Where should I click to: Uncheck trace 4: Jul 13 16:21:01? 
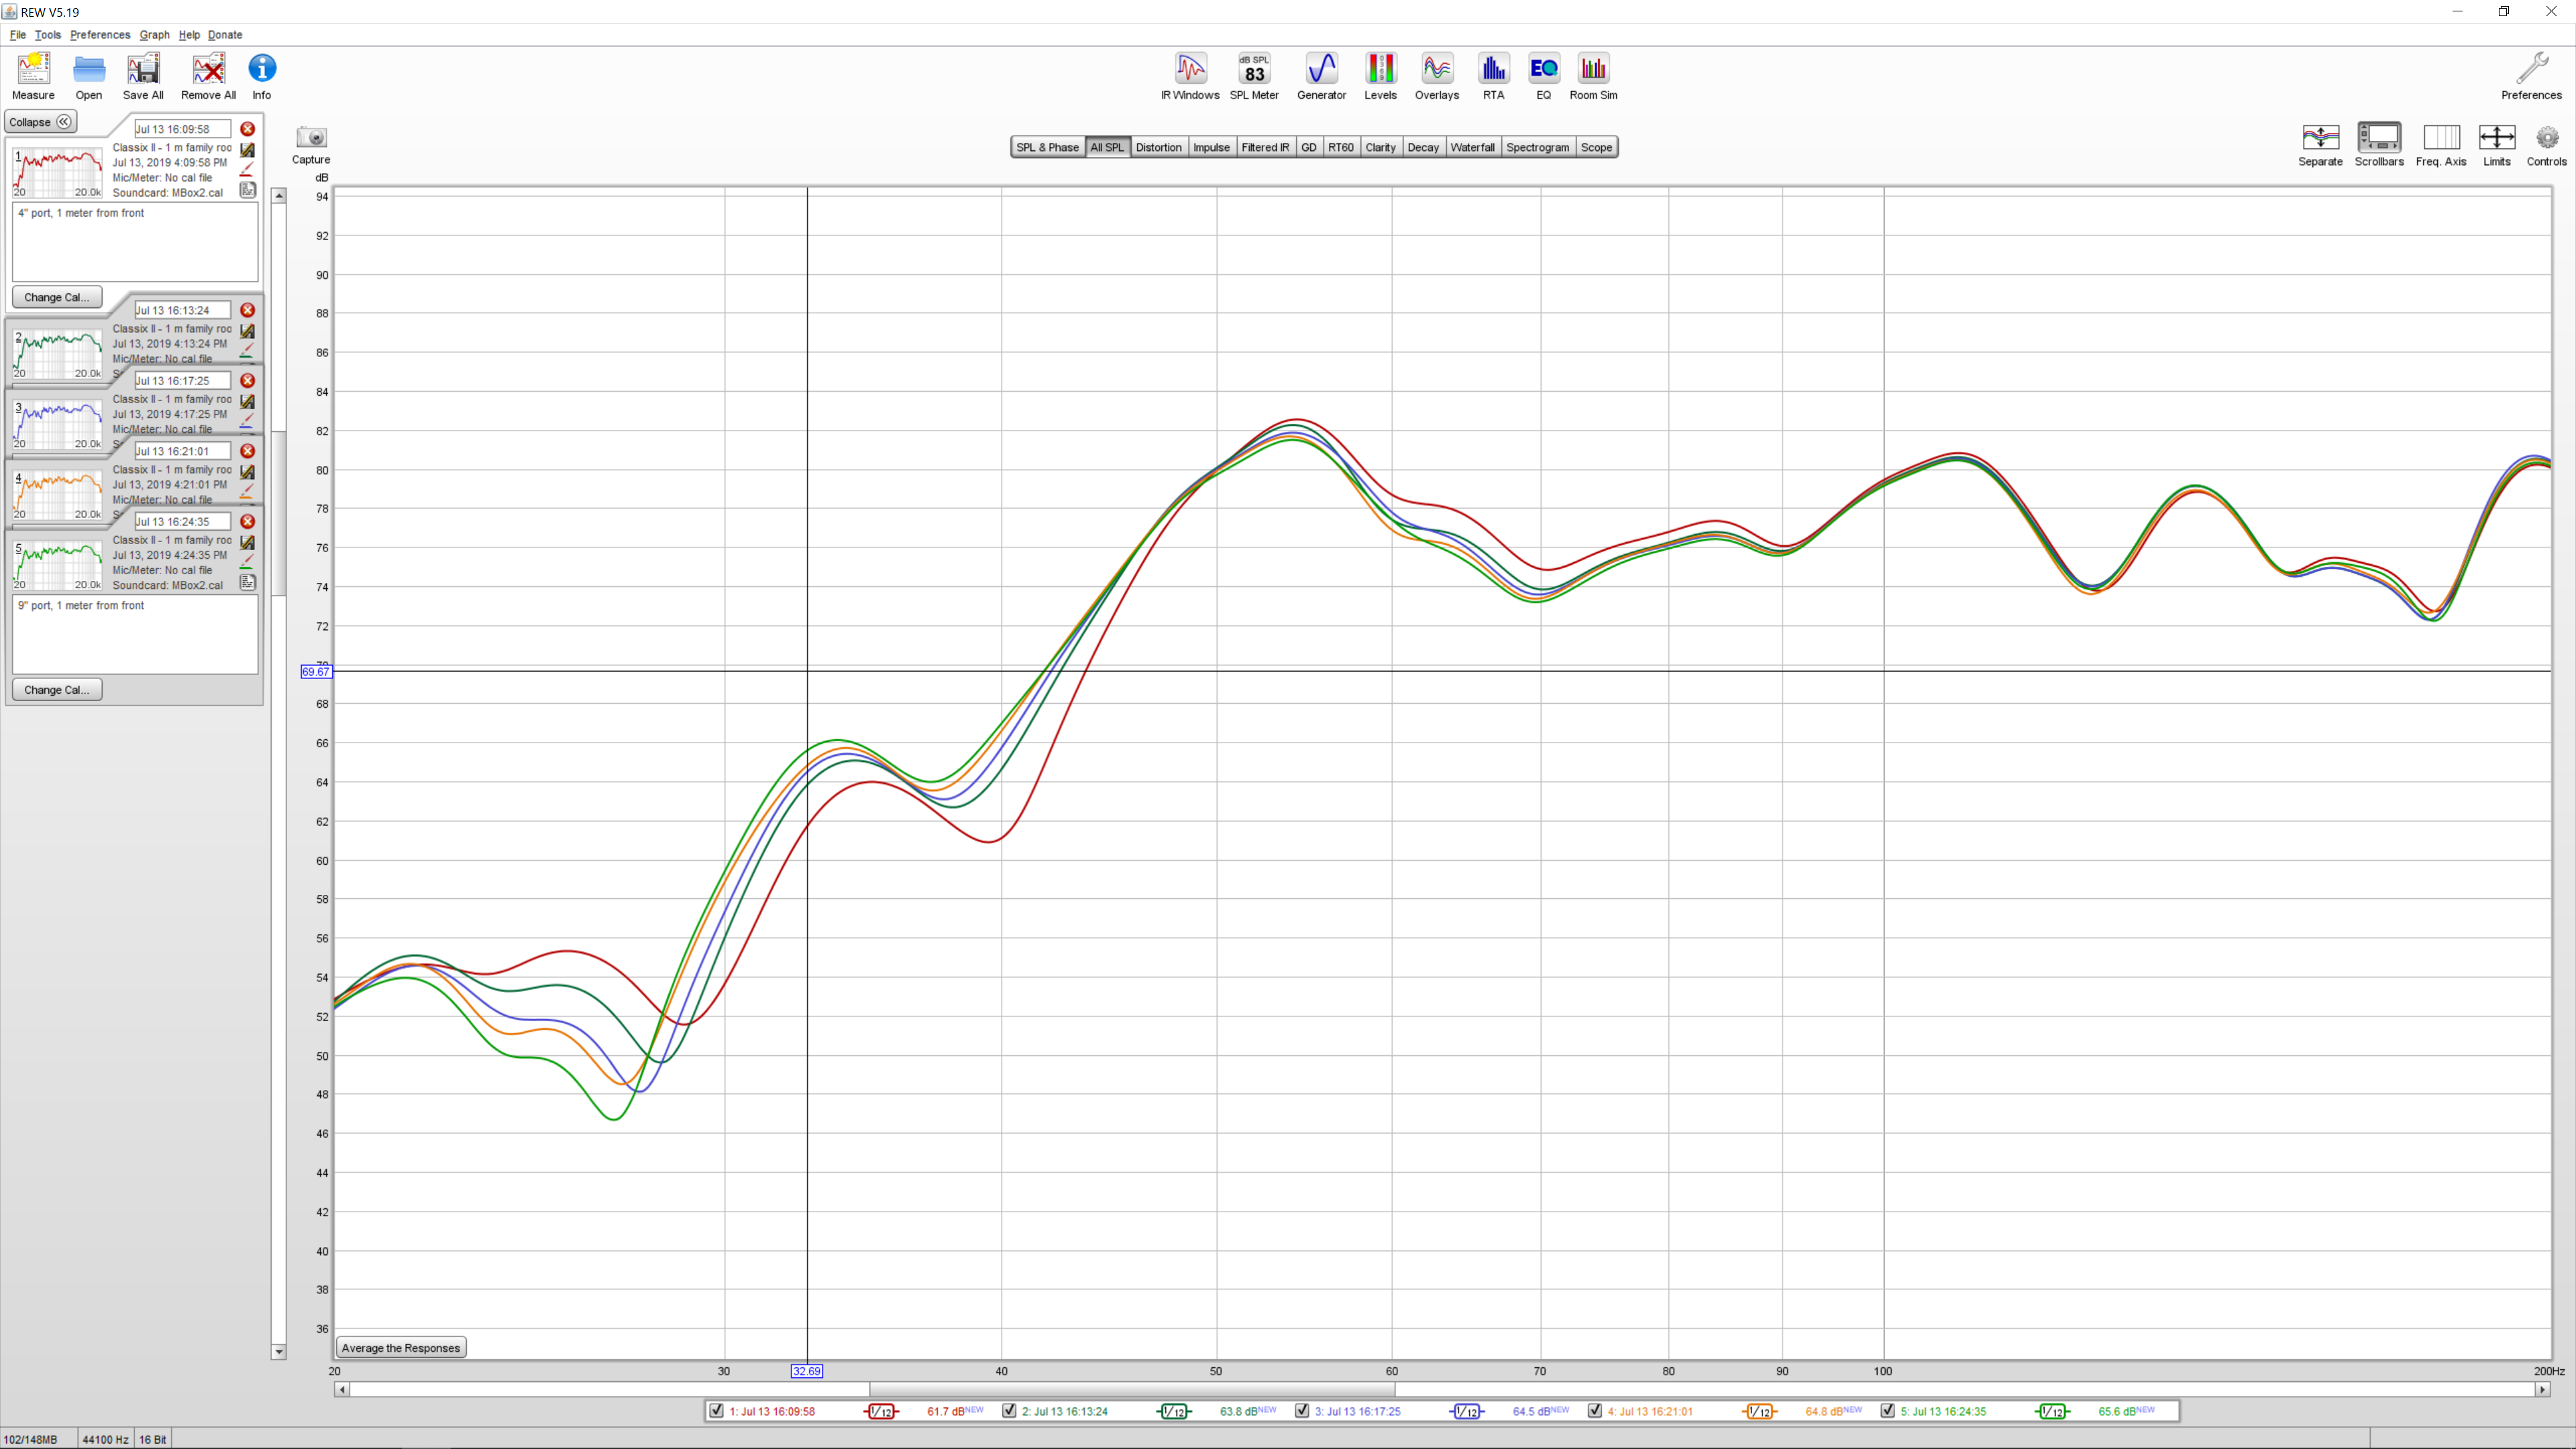point(1595,1411)
